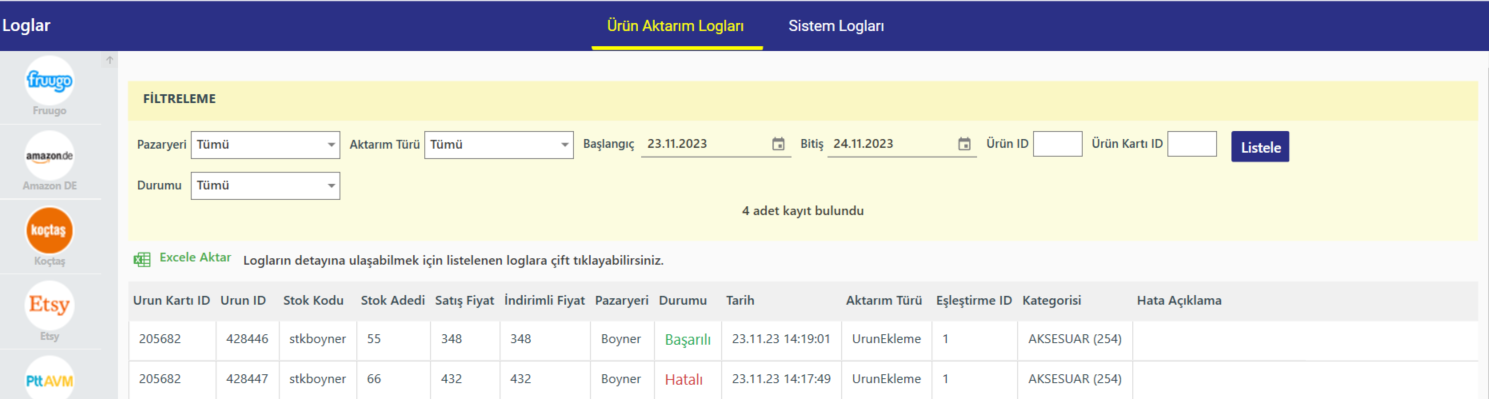The image size is (1489, 399).
Task: Click the Tarih column header
Action: [x=740, y=300]
